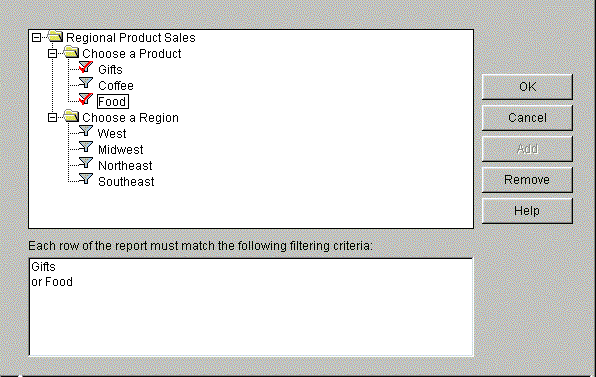Click the funnel icon next to Southeast
Viewport: 596px width, 377px height.
coord(86,179)
